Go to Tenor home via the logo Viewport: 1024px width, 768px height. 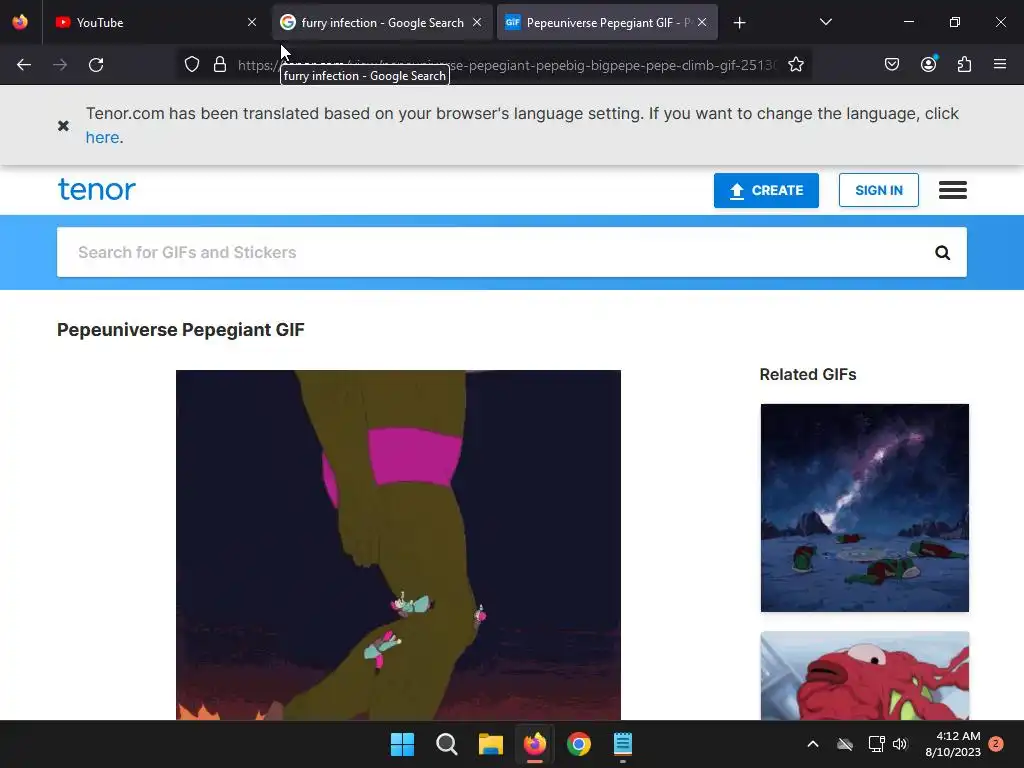tap(97, 189)
